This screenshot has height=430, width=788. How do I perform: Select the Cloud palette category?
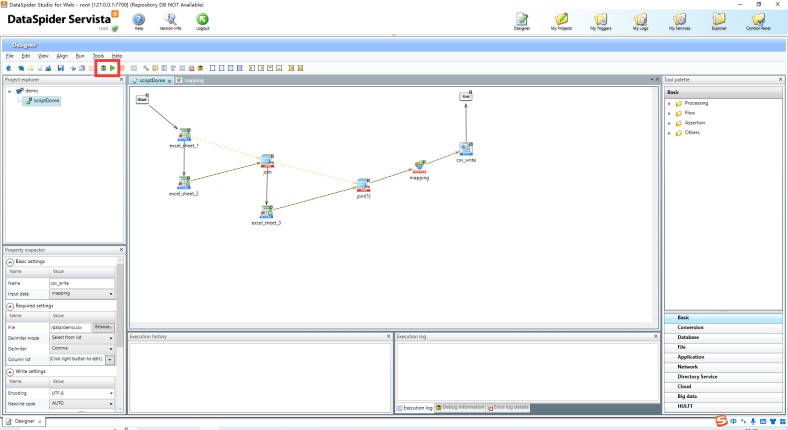[x=723, y=386]
